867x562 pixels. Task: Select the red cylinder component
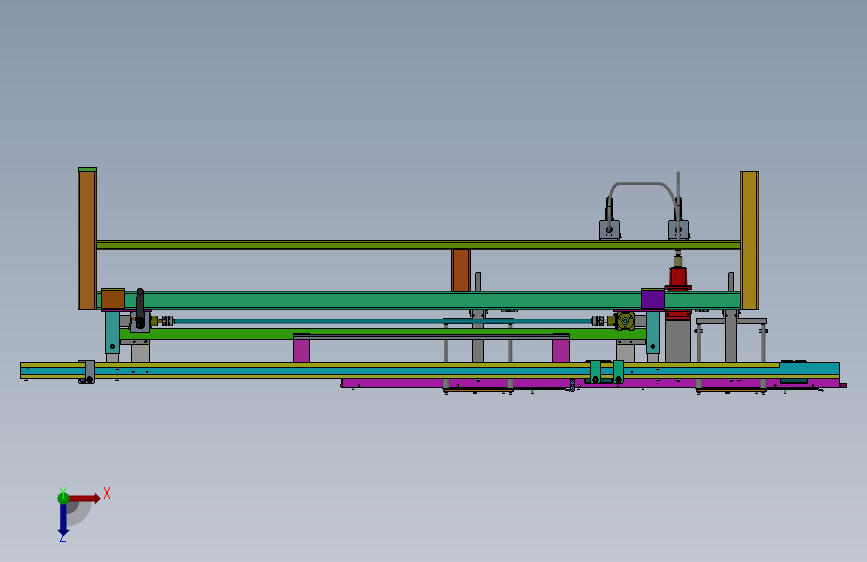click(678, 278)
